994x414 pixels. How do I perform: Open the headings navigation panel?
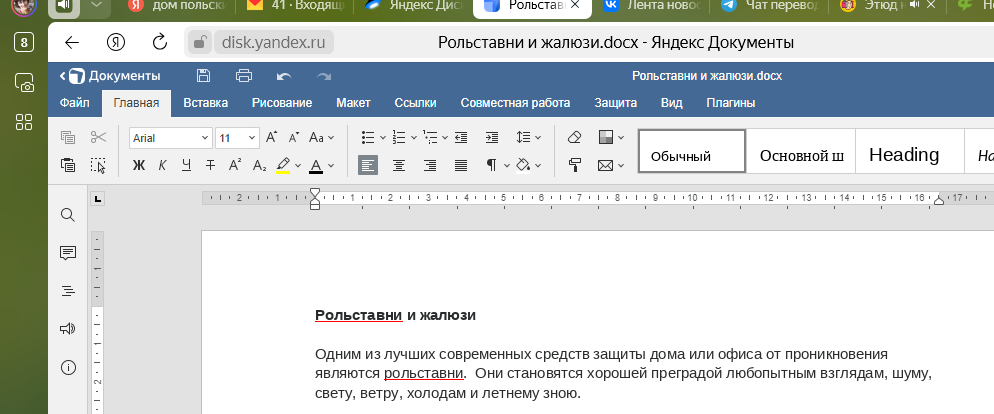point(68,291)
